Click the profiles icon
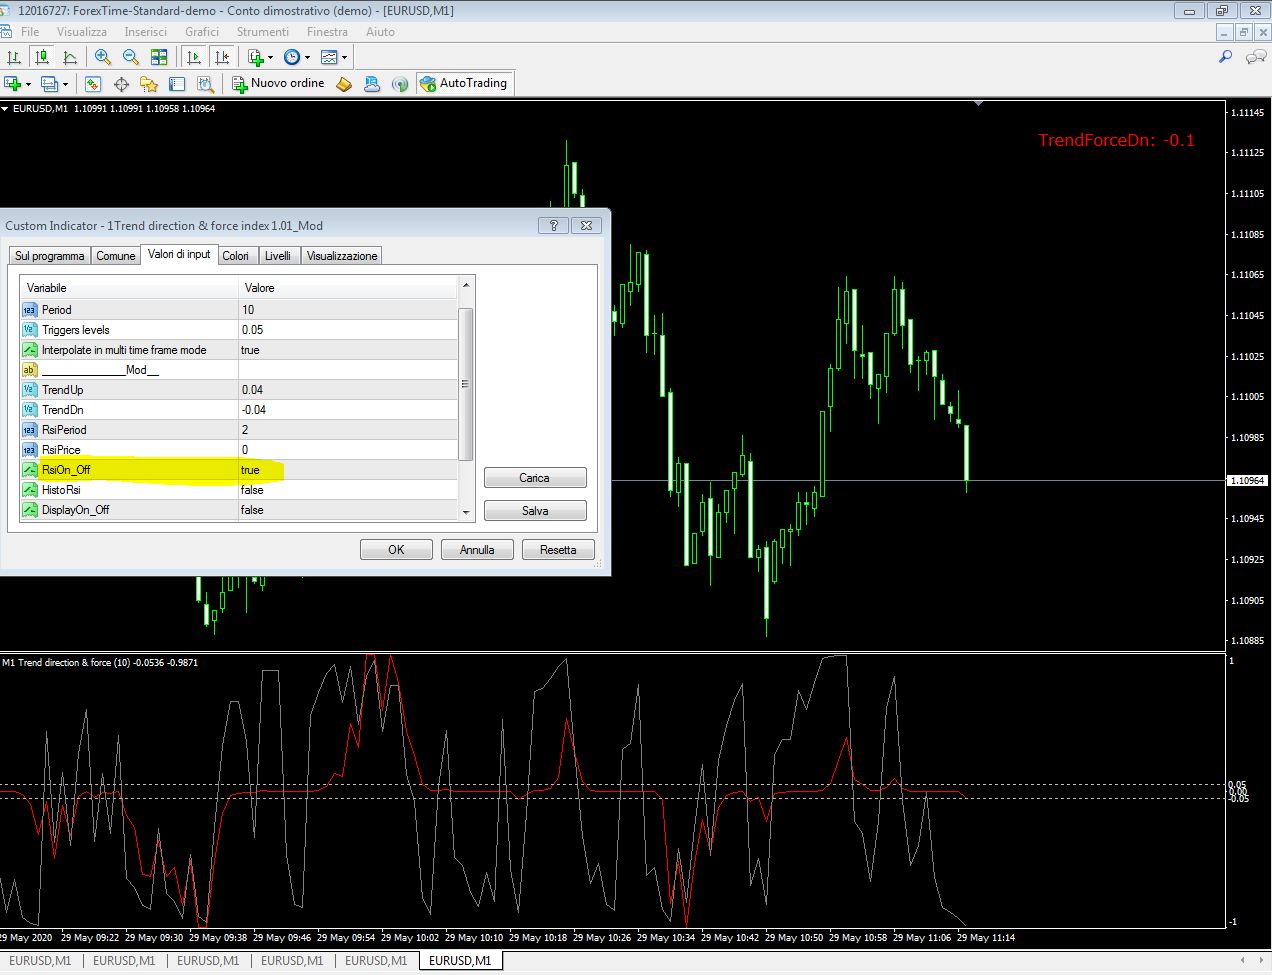Image resolution: width=1272 pixels, height=975 pixels. pos(50,84)
